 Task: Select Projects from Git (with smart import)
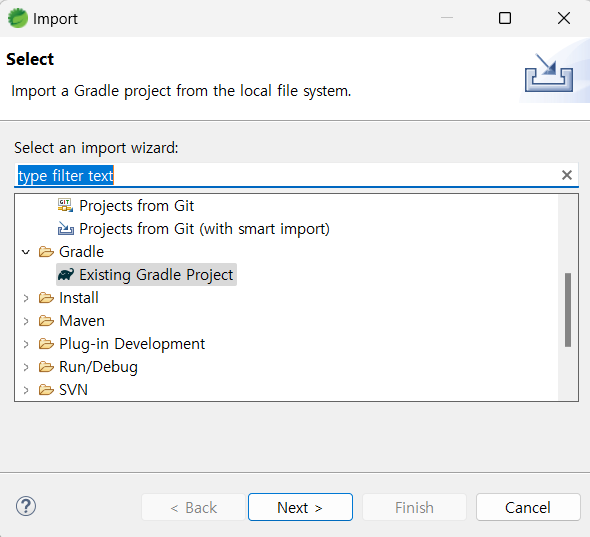[194, 228]
